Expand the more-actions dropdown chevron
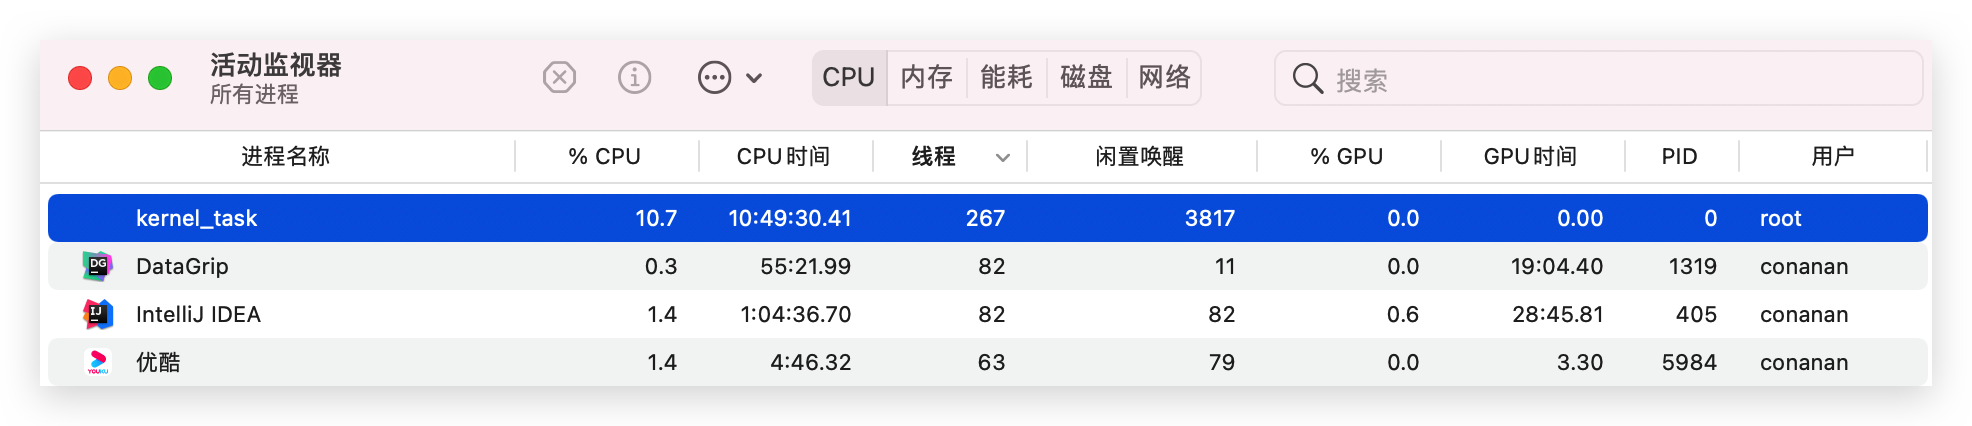Viewport: 1972px width, 426px height. click(x=755, y=78)
